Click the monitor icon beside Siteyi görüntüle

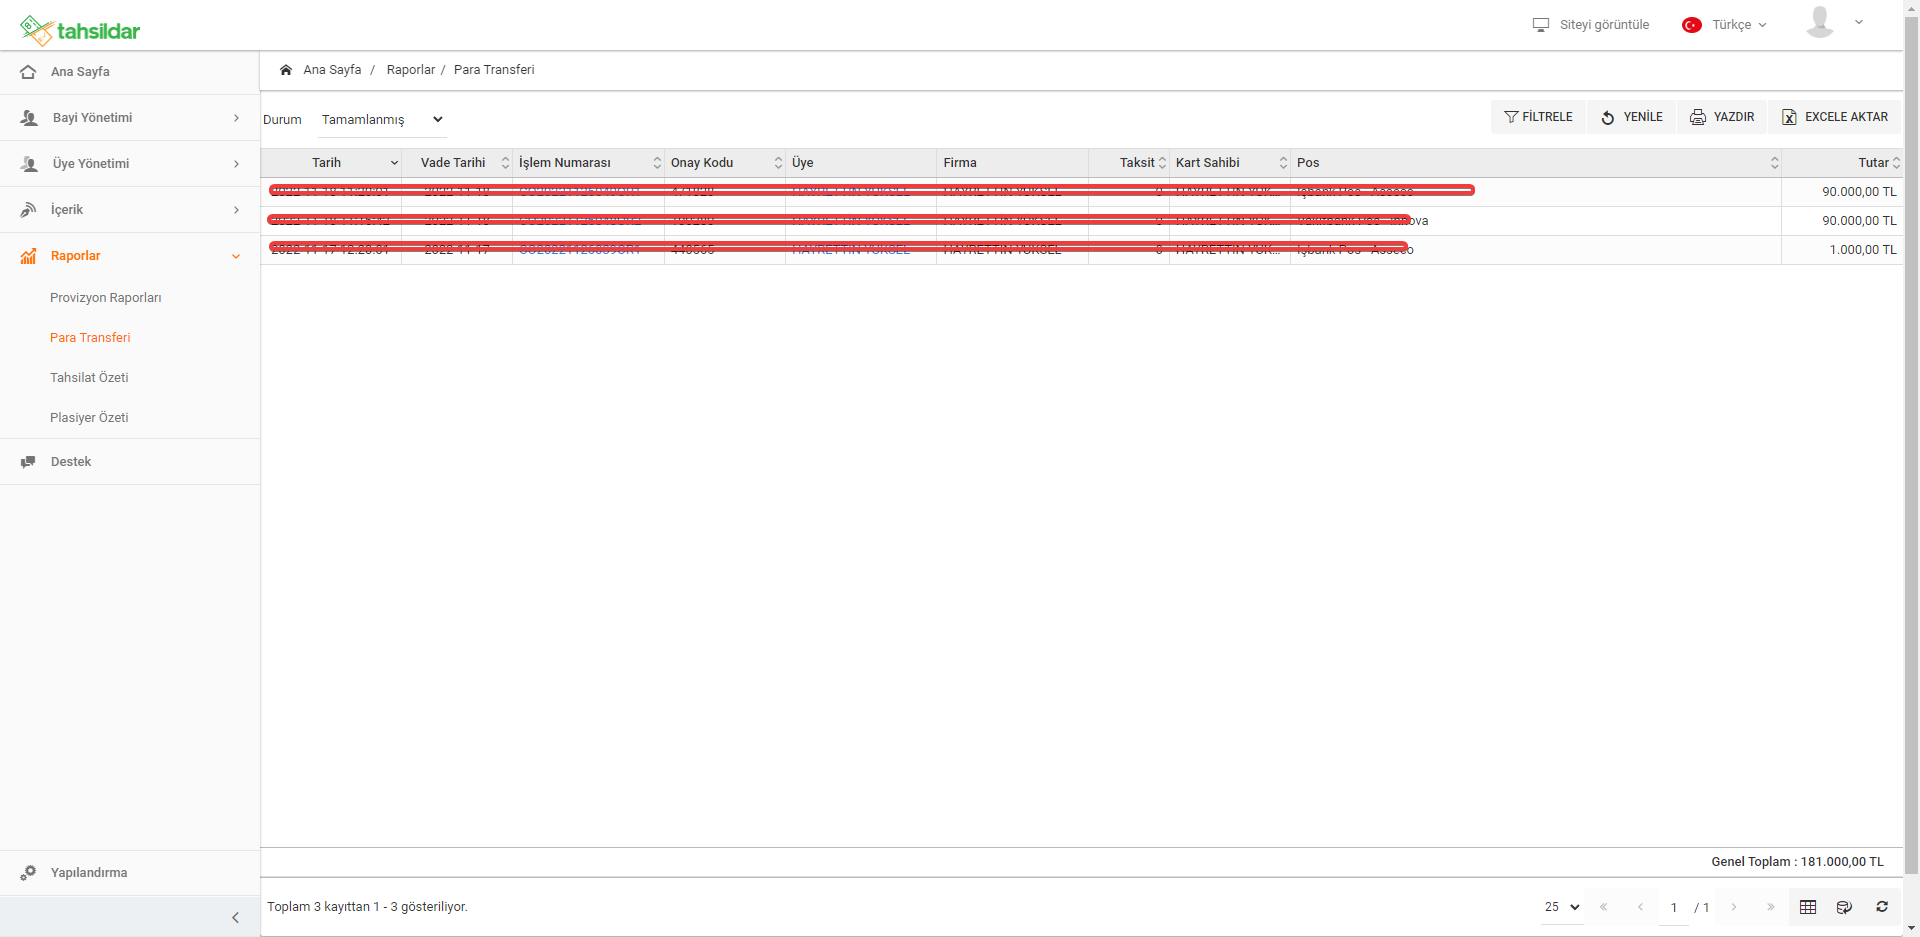pyautogui.click(x=1541, y=25)
